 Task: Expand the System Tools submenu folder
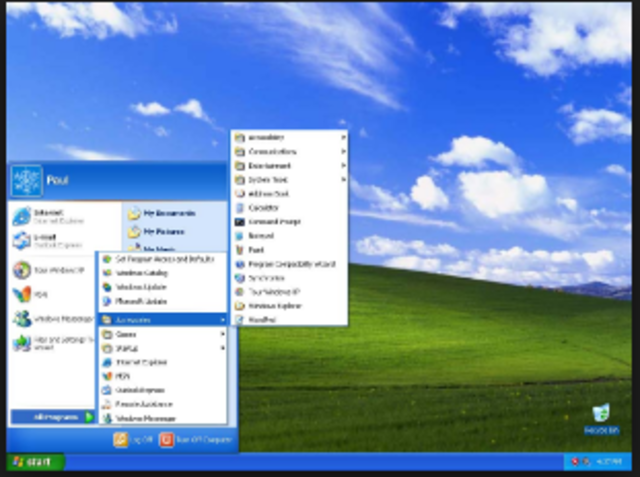289,180
